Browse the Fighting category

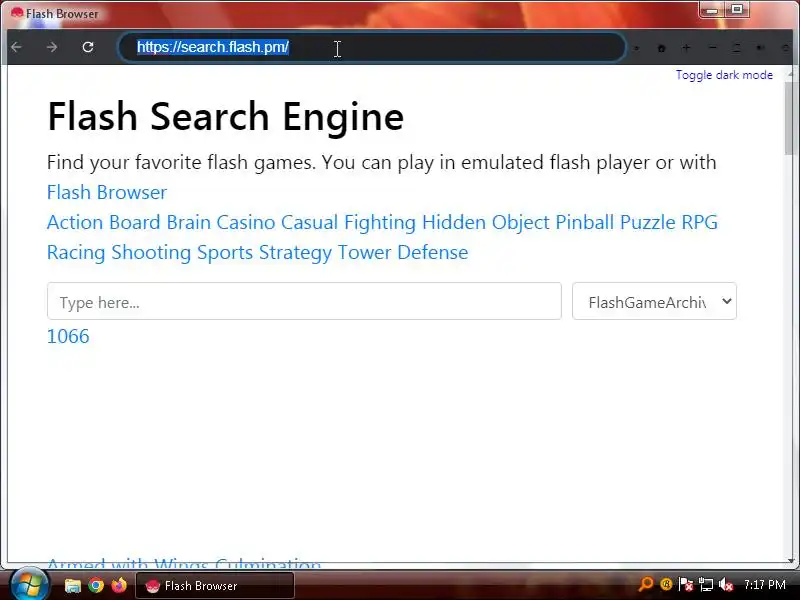coord(380,222)
